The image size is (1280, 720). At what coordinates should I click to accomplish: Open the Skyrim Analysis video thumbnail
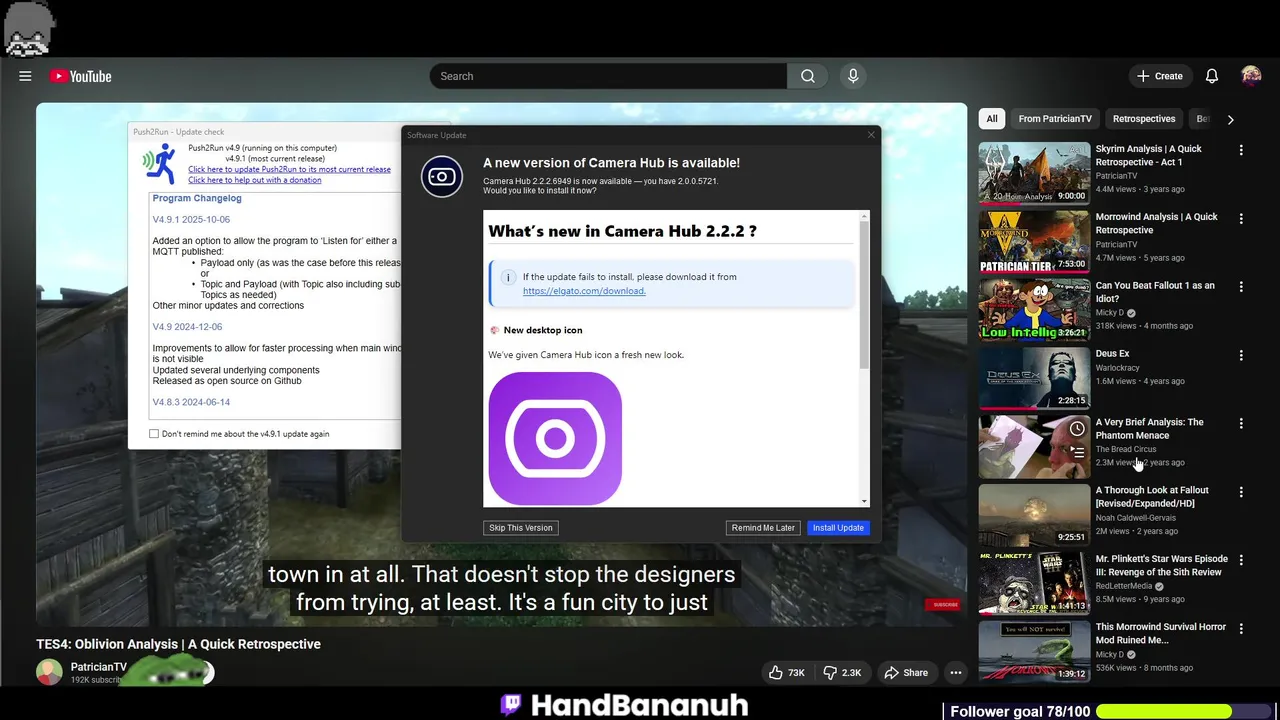tap(1034, 172)
